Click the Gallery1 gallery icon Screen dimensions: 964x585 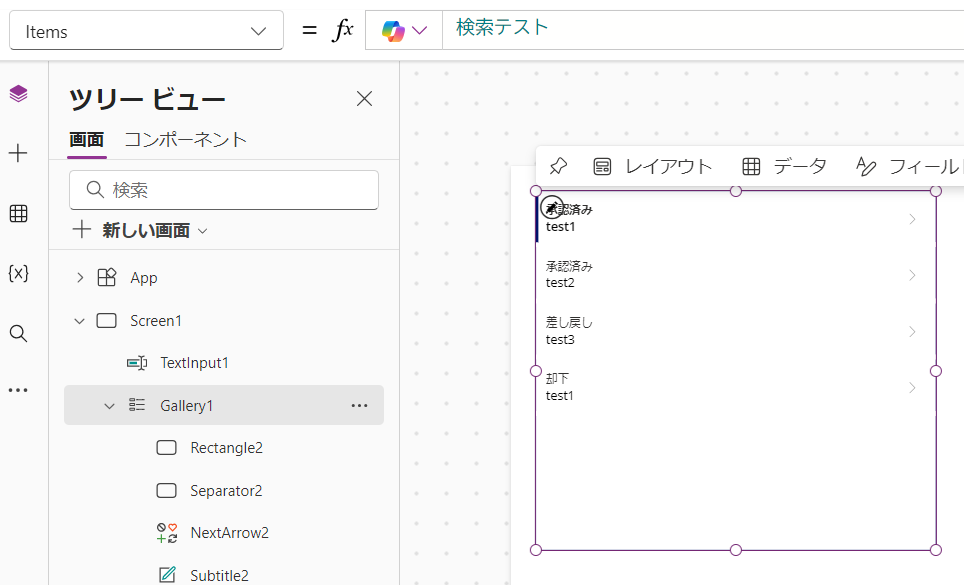(x=136, y=405)
